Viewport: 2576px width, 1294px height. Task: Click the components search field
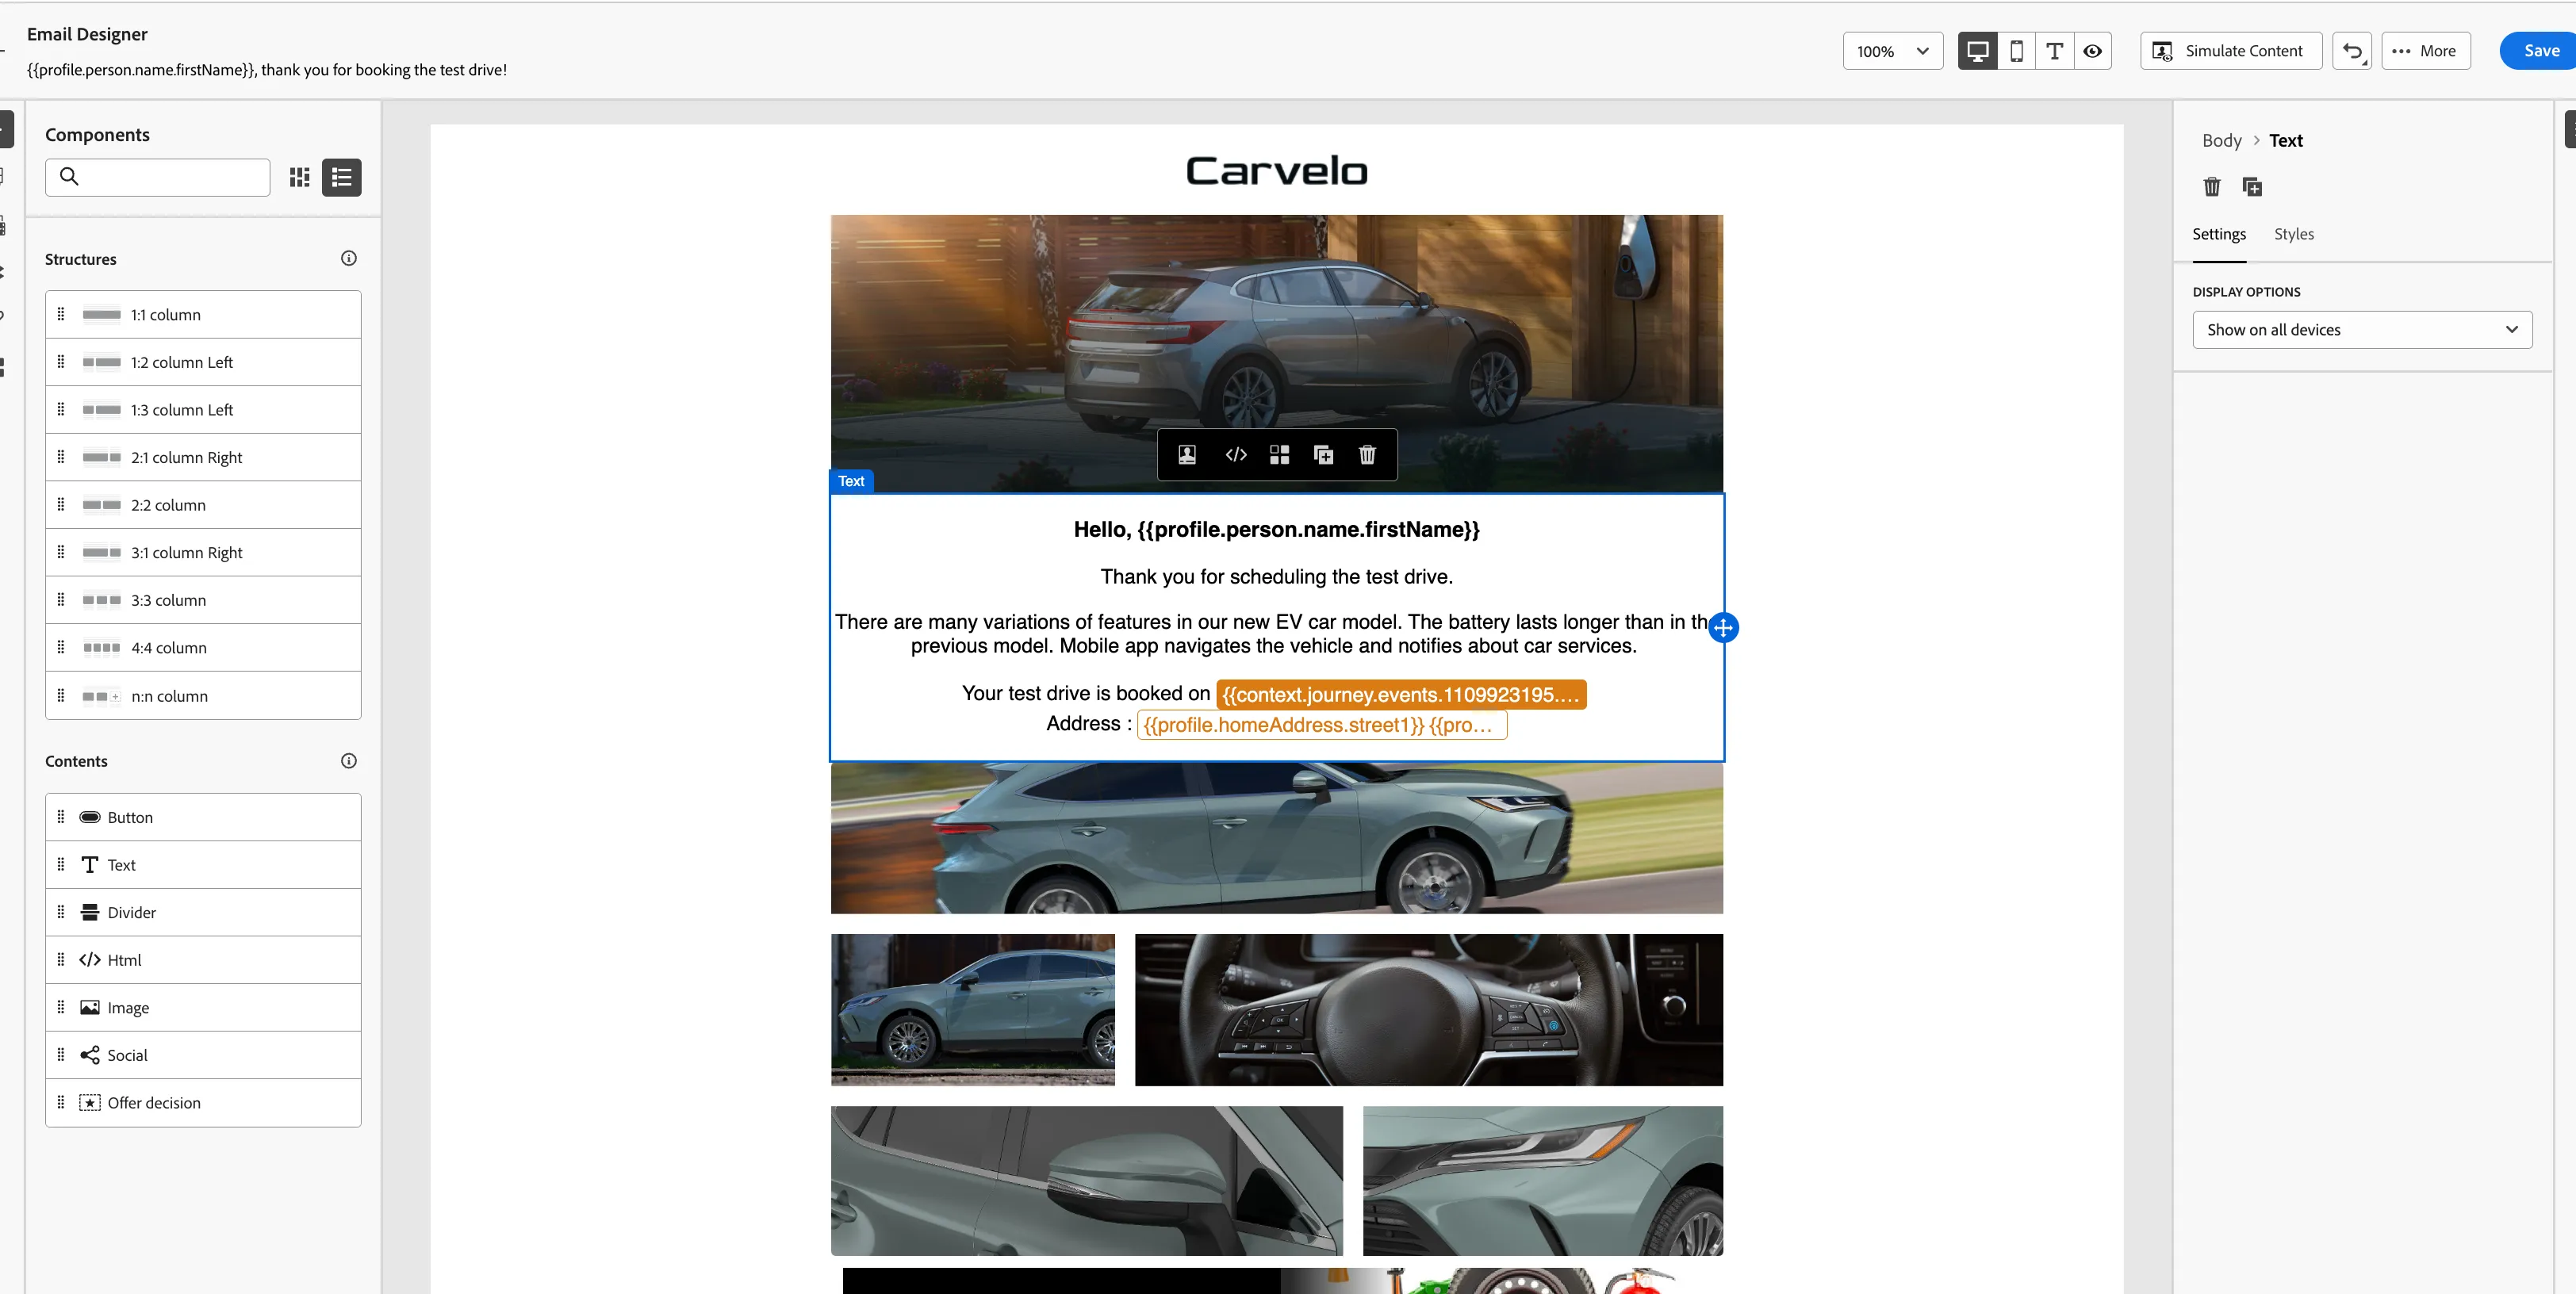157,177
